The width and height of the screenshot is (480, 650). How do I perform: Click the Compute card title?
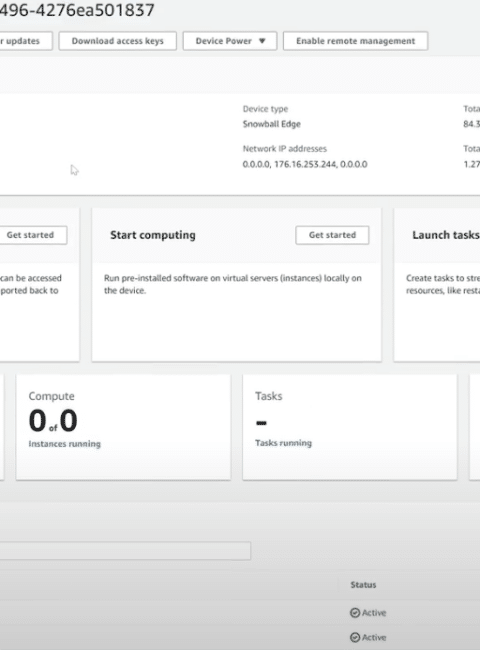coord(51,396)
